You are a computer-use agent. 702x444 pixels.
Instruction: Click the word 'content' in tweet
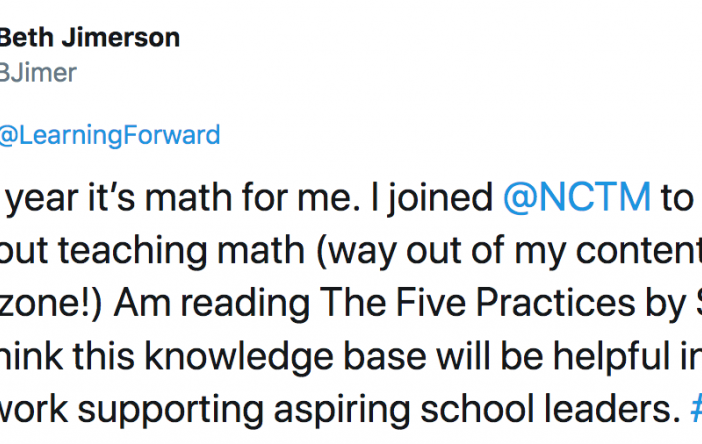639,251
